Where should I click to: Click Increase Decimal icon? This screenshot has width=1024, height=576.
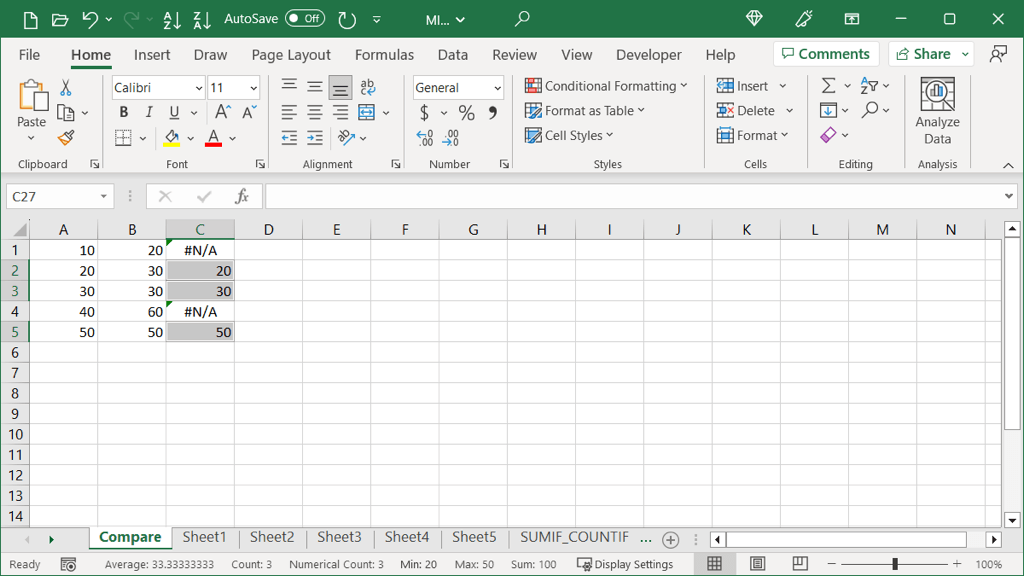(424, 138)
